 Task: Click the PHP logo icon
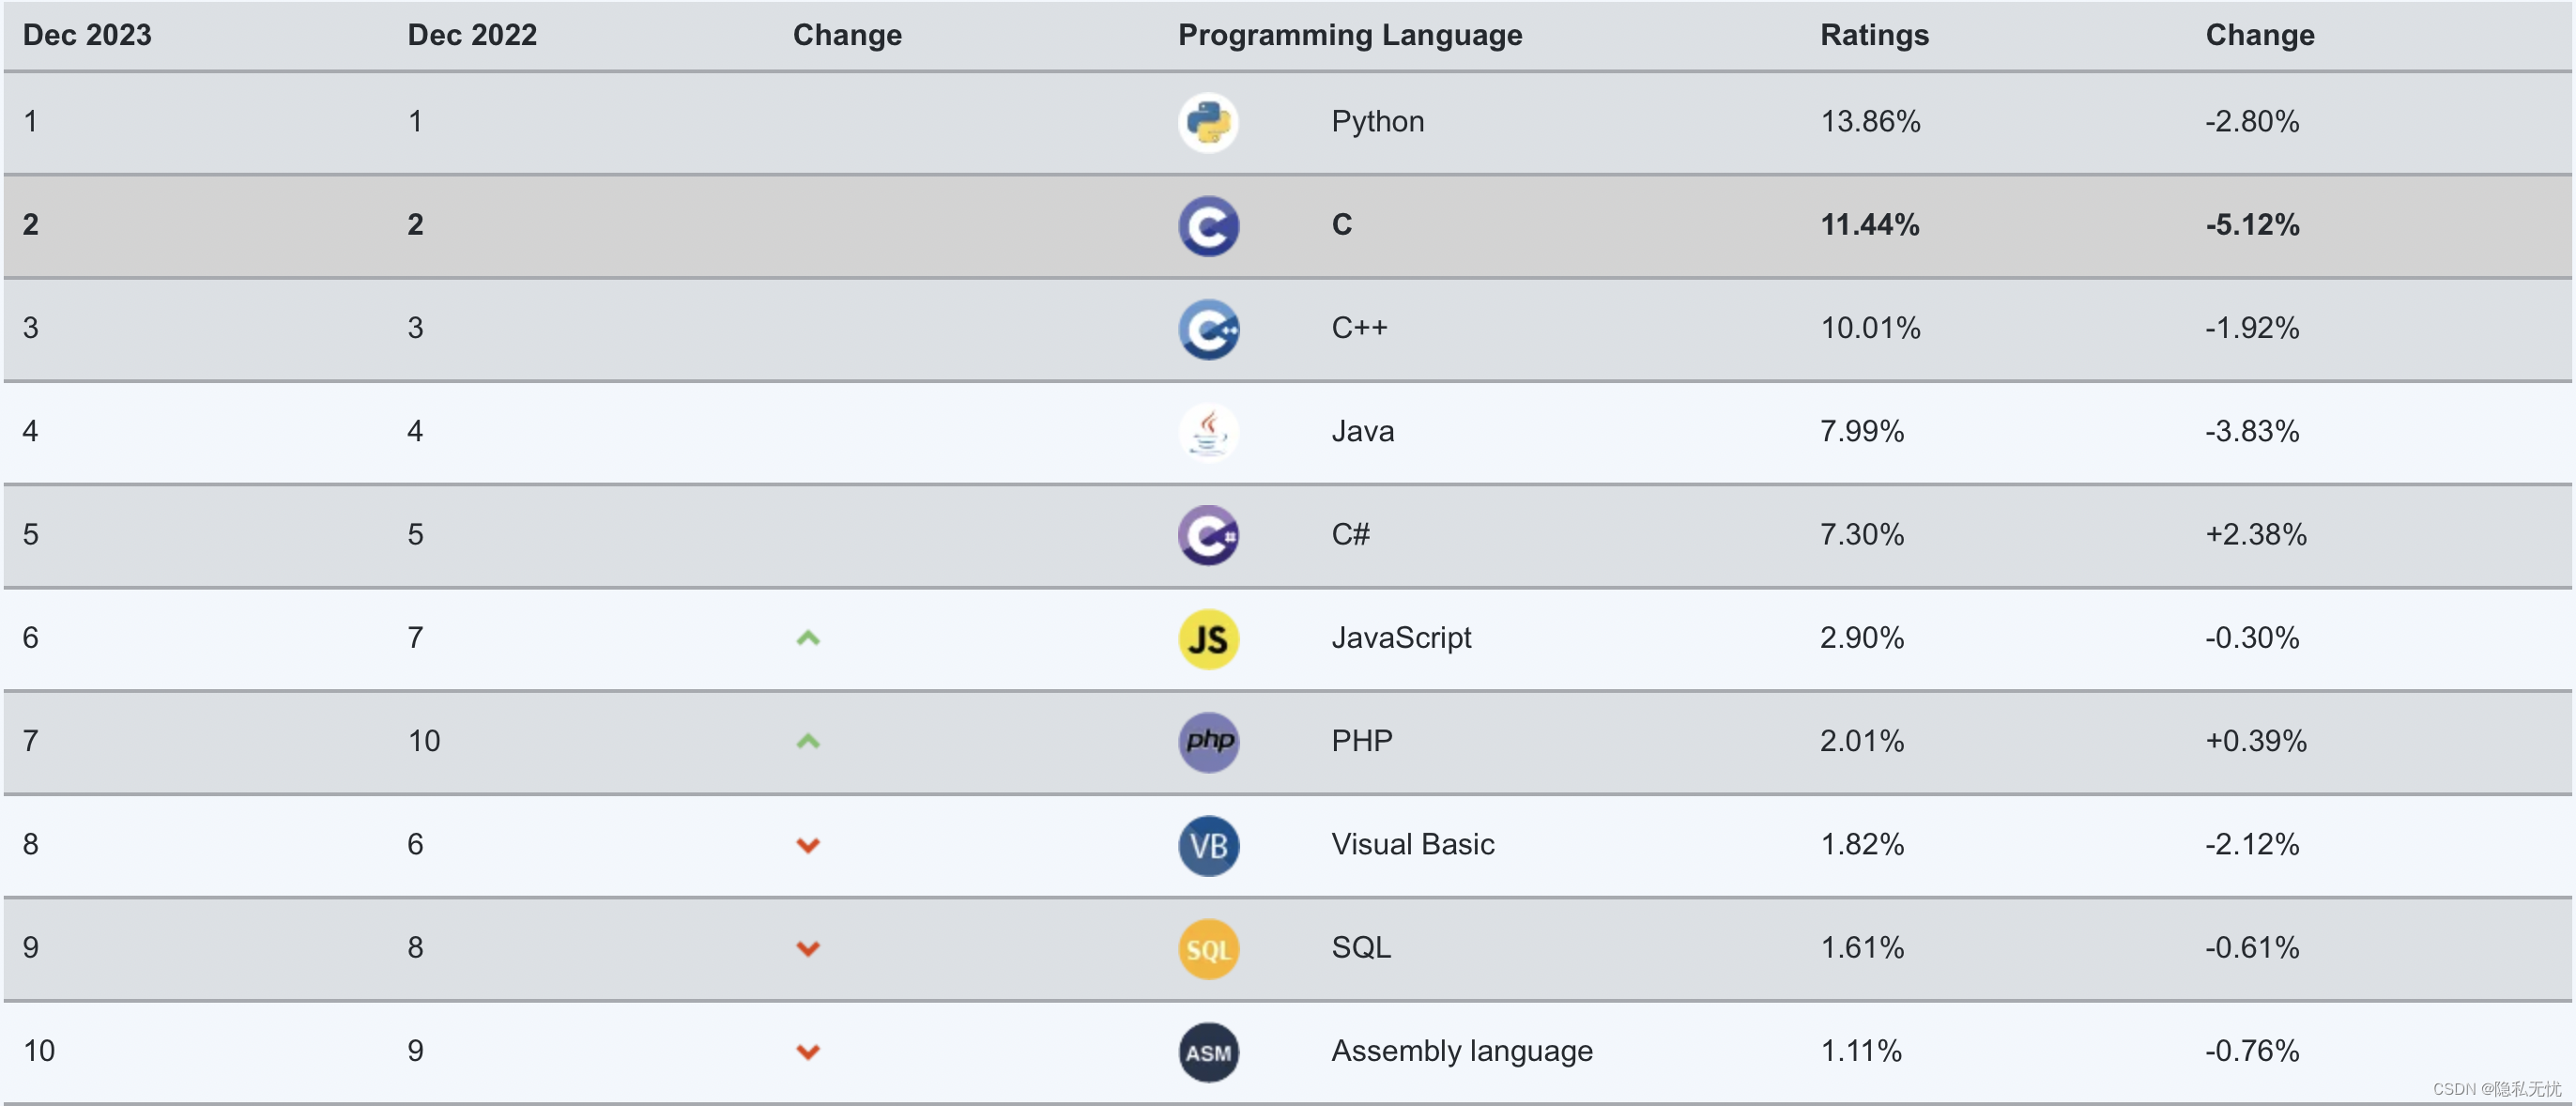coord(1208,742)
